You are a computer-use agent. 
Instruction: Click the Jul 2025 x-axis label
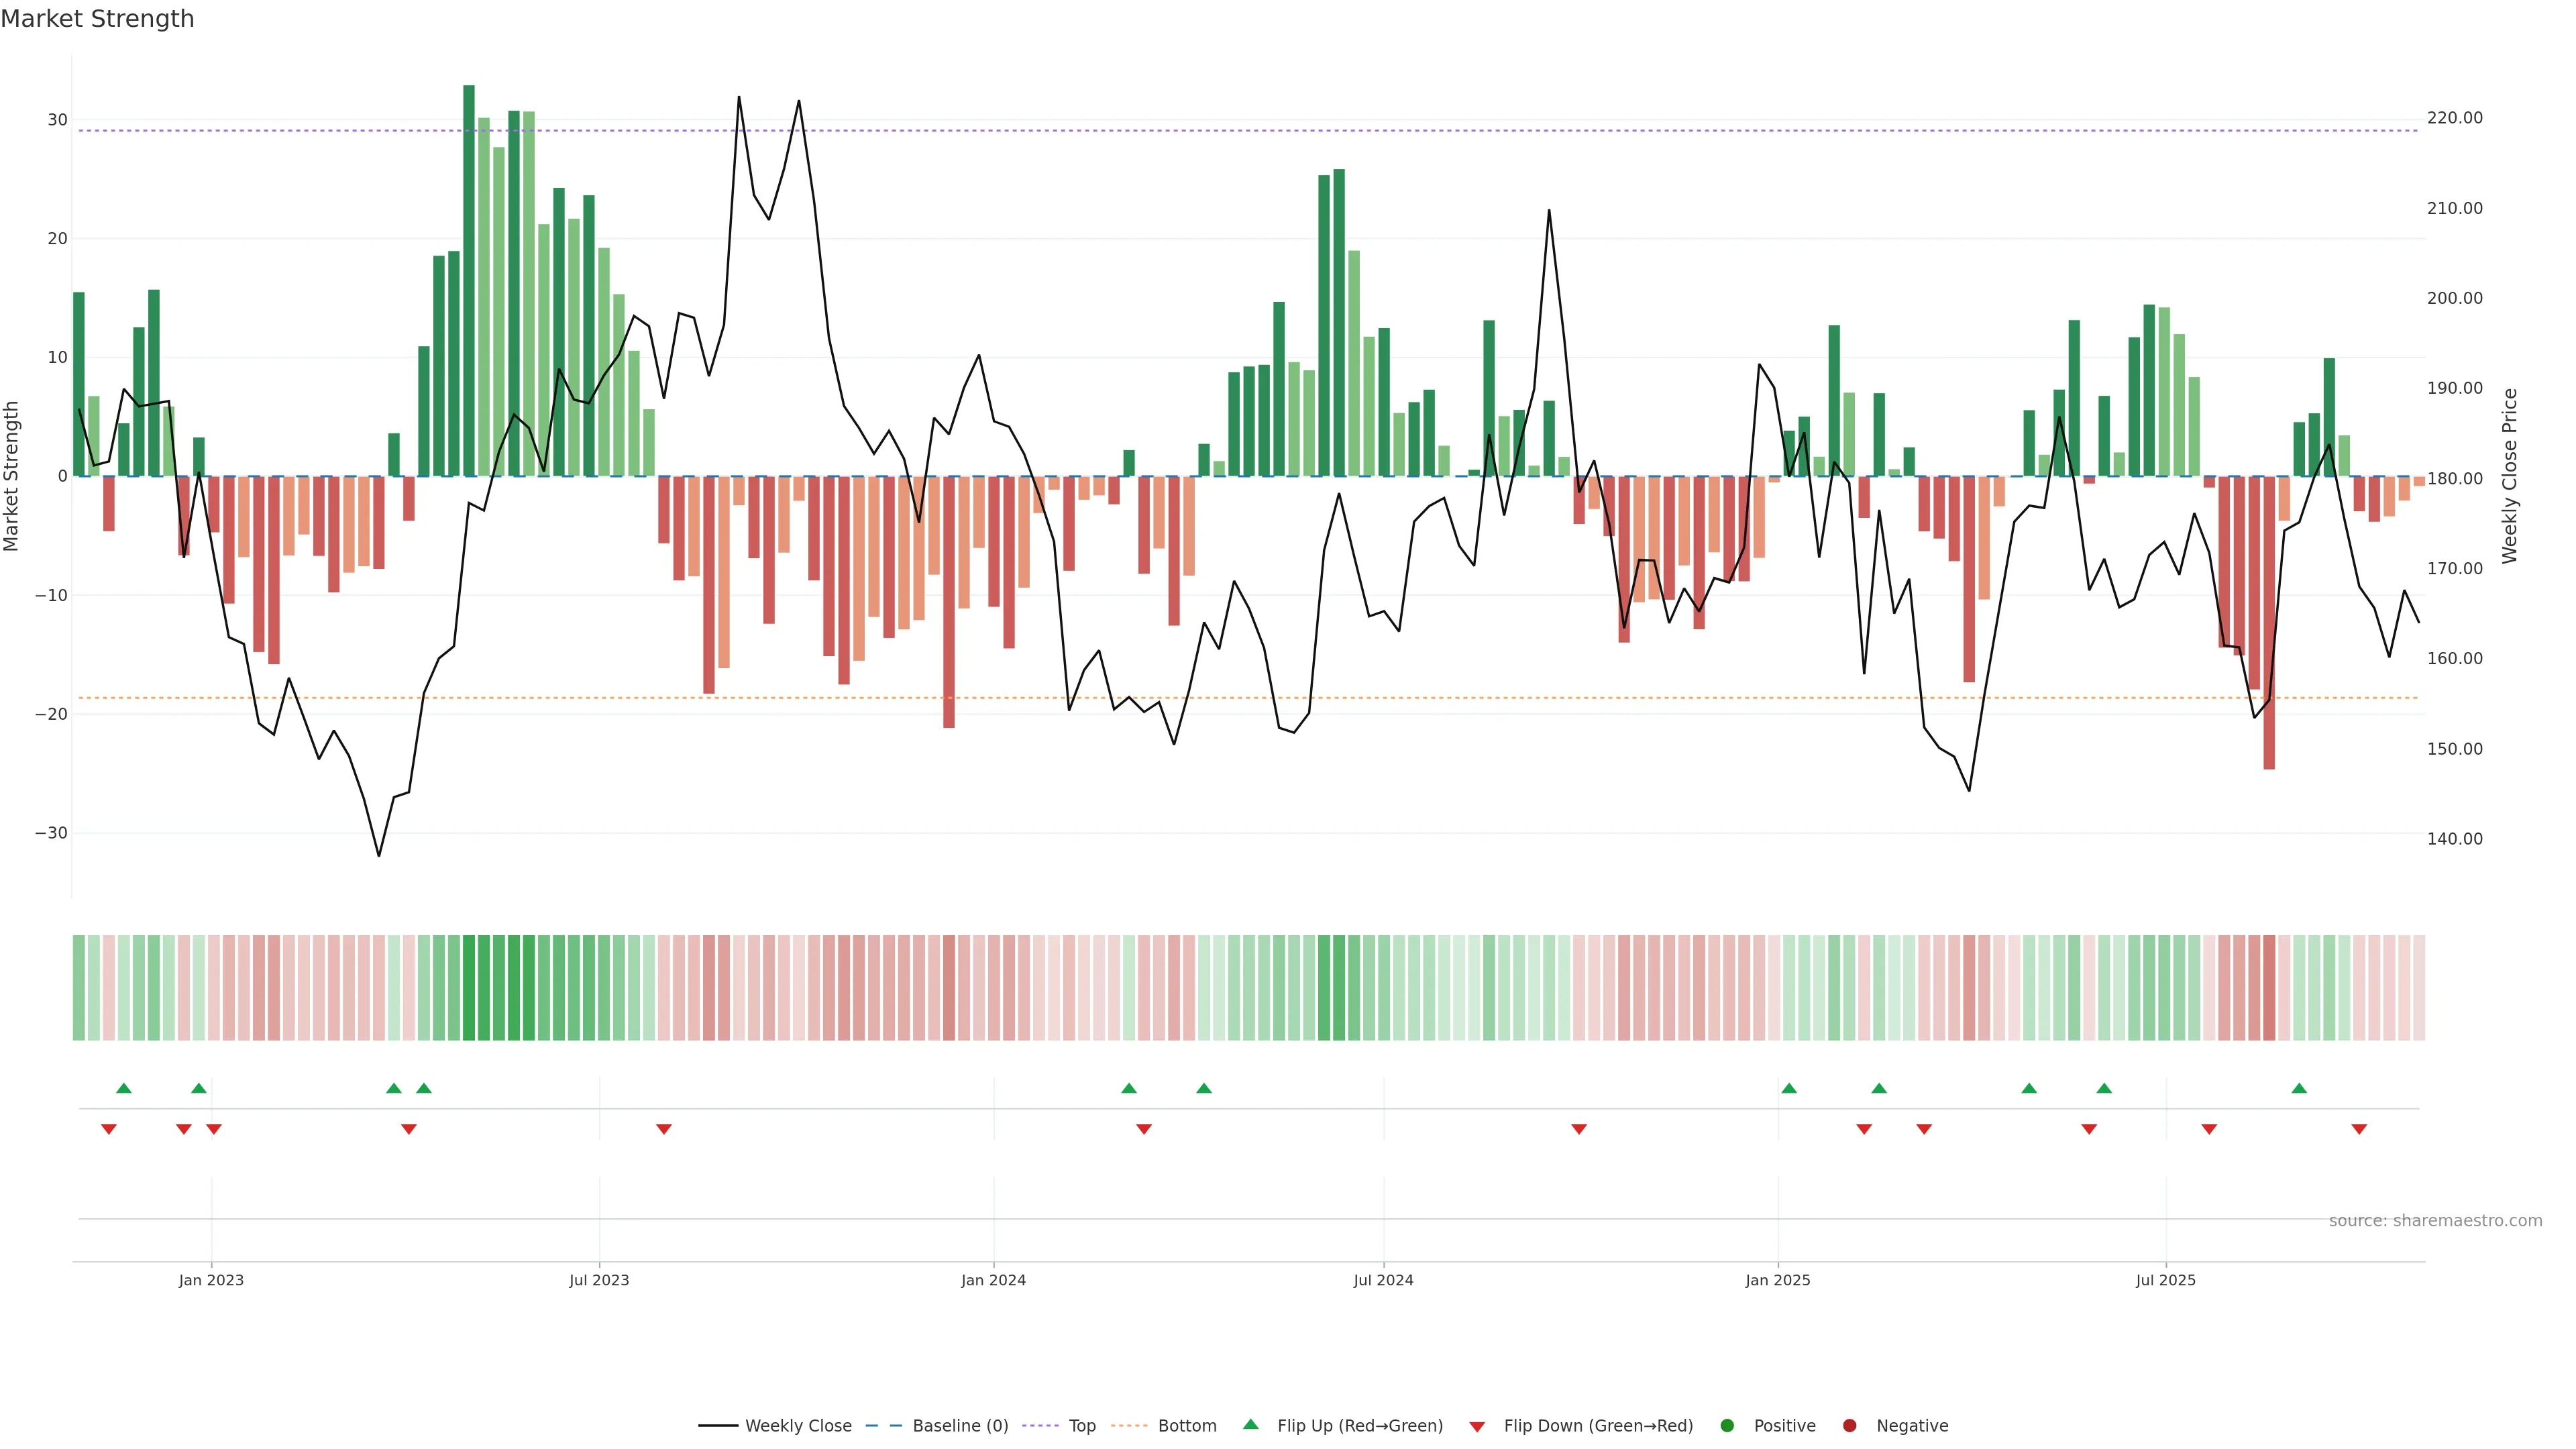(x=2165, y=1280)
